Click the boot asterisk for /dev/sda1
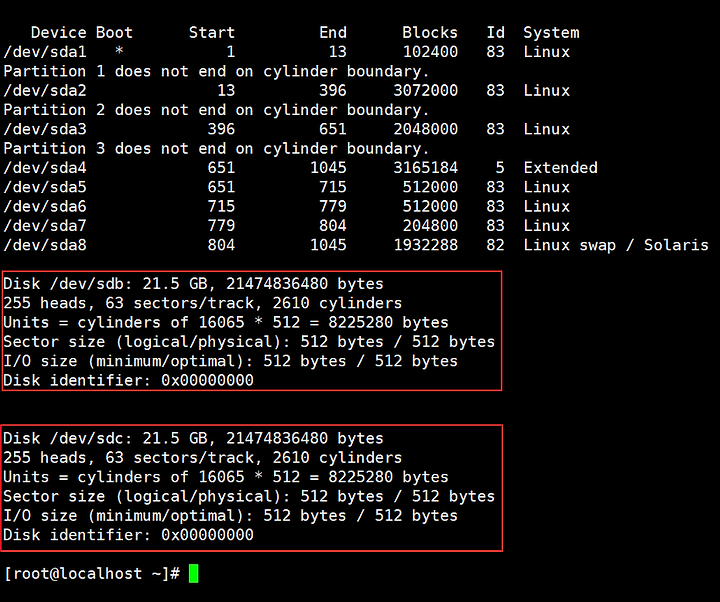 tap(119, 51)
